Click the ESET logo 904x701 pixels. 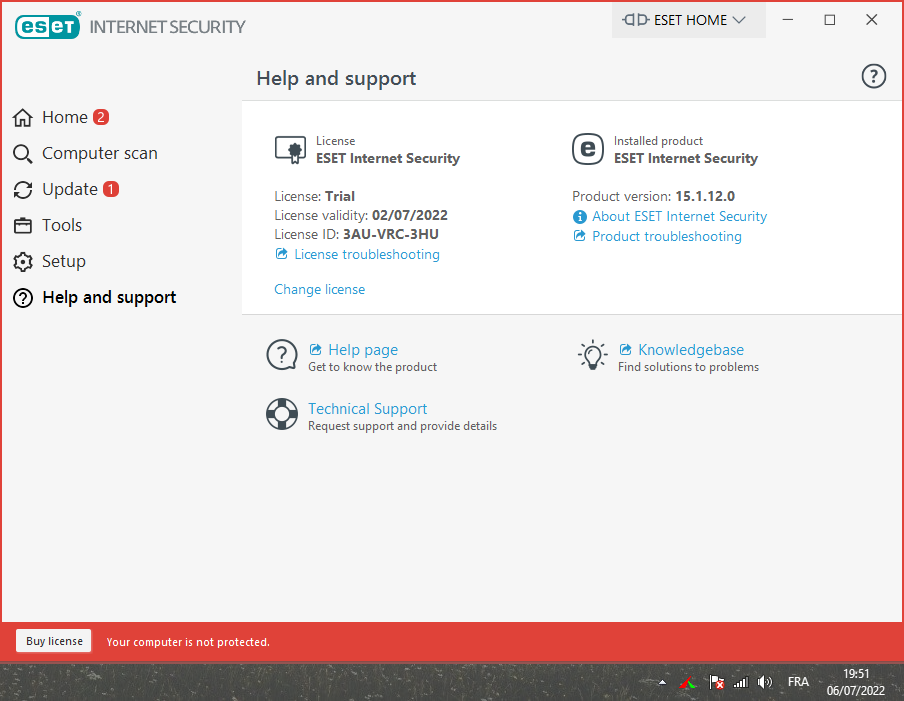(47, 26)
